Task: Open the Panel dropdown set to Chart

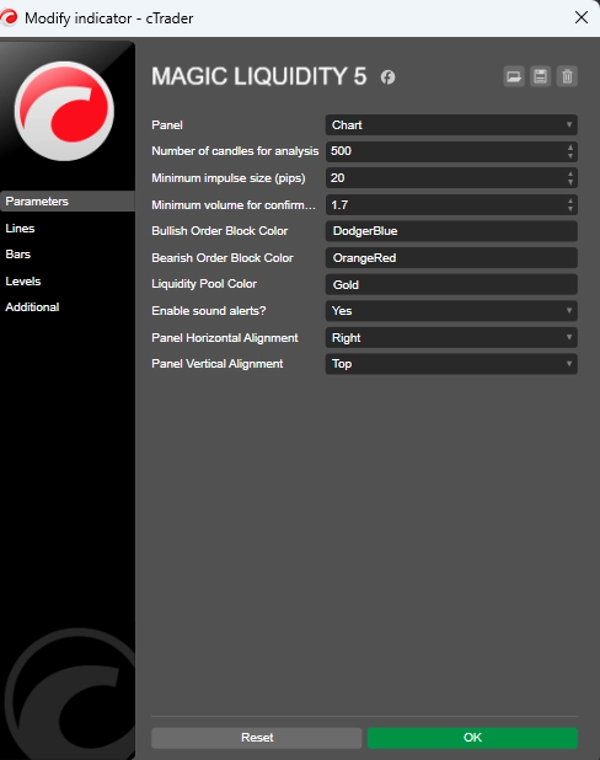Action: tap(451, 125)
